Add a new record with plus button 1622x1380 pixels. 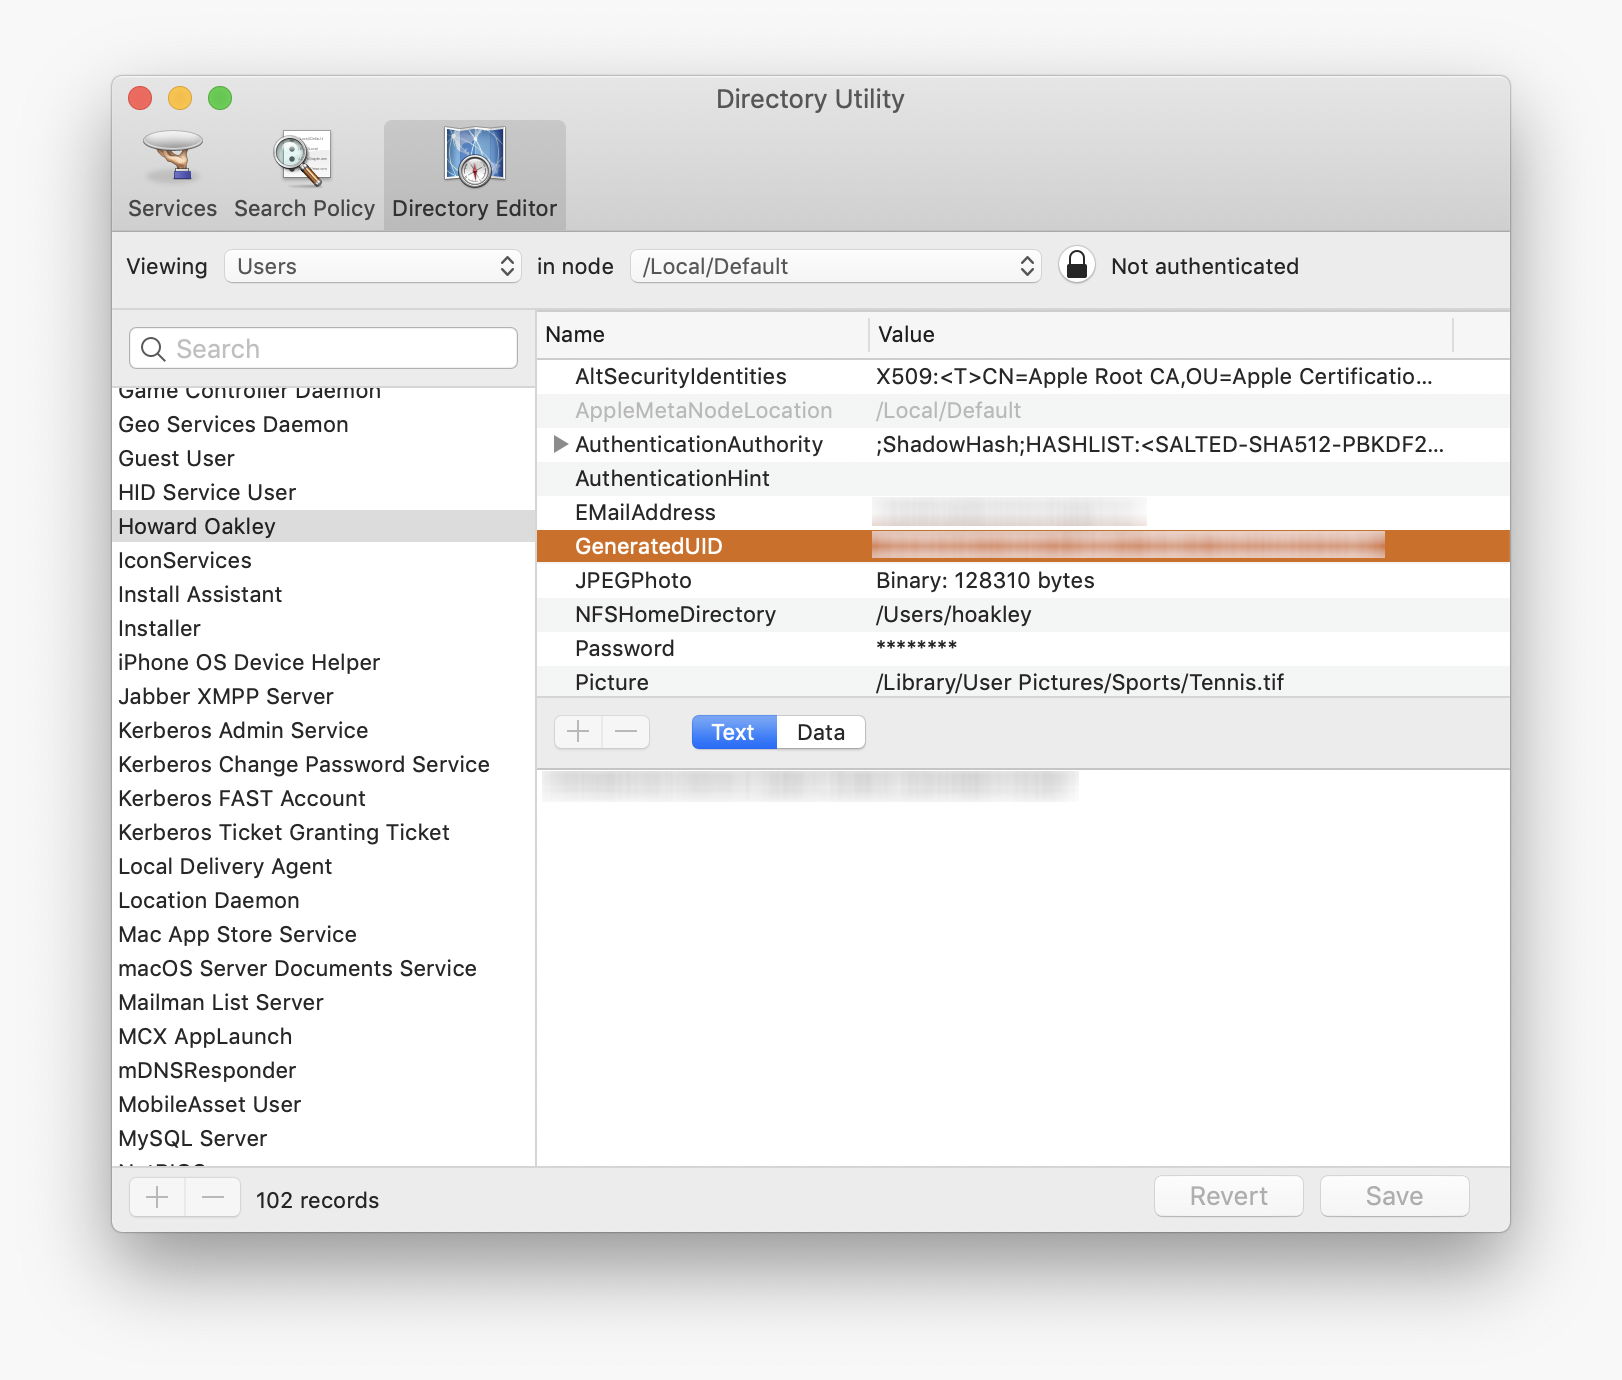[x=158, y=1197]
